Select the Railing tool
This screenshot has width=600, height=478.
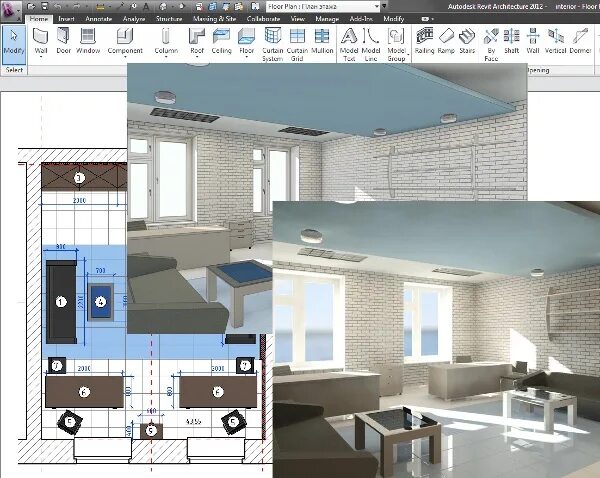point(424,41)
